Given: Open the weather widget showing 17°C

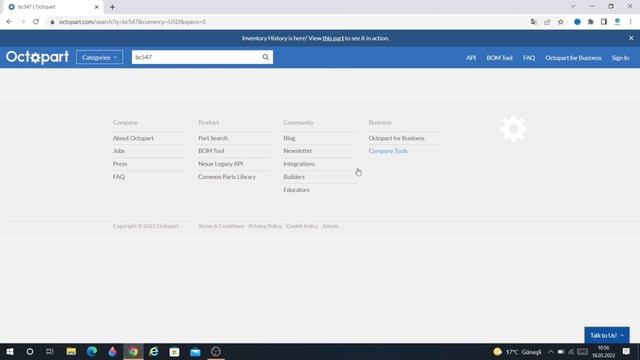Looking at the screenshot, I should pyautogui.click(x=517, y=352).
